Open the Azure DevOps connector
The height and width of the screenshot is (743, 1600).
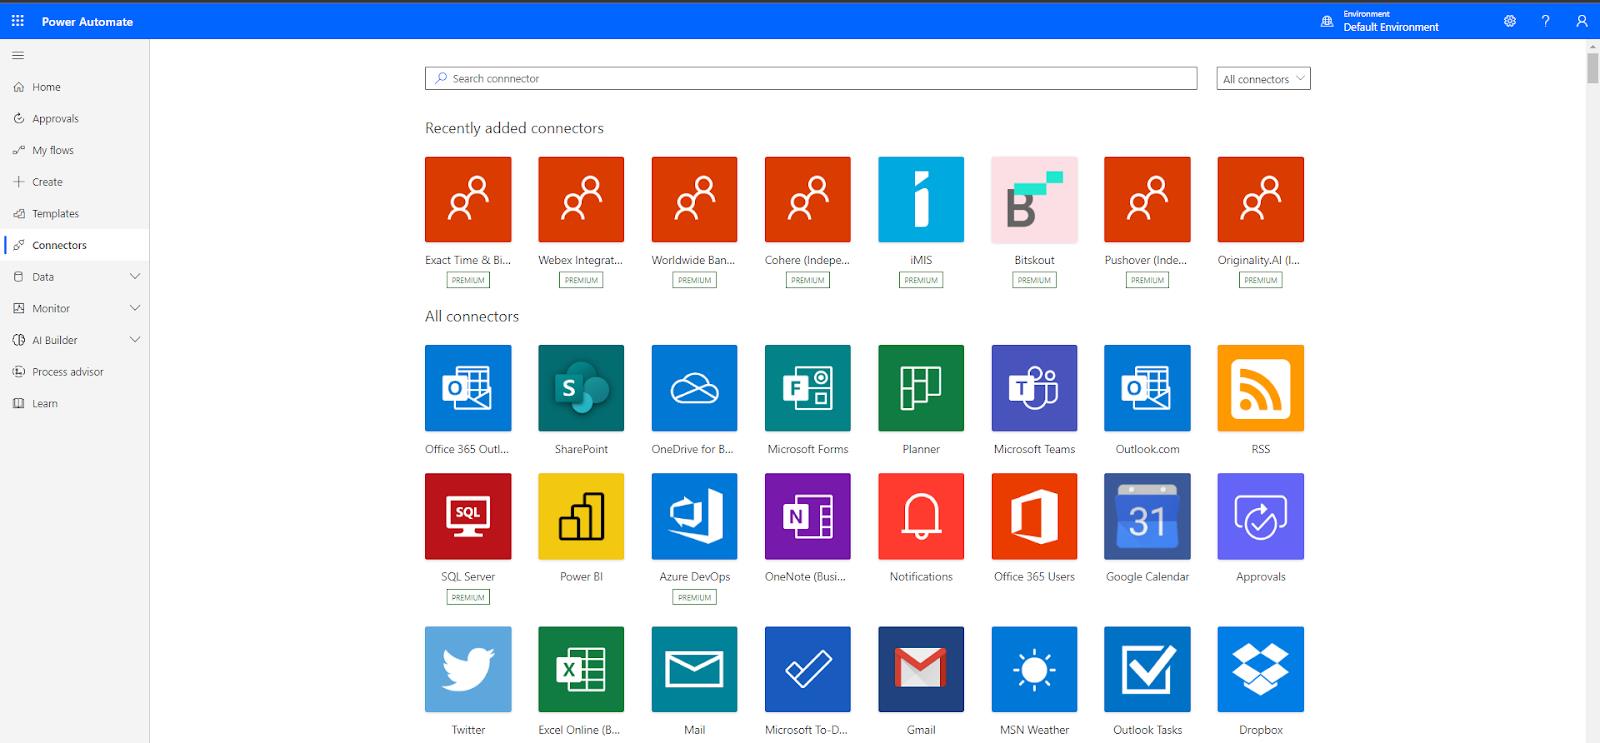tap(694, 516)
